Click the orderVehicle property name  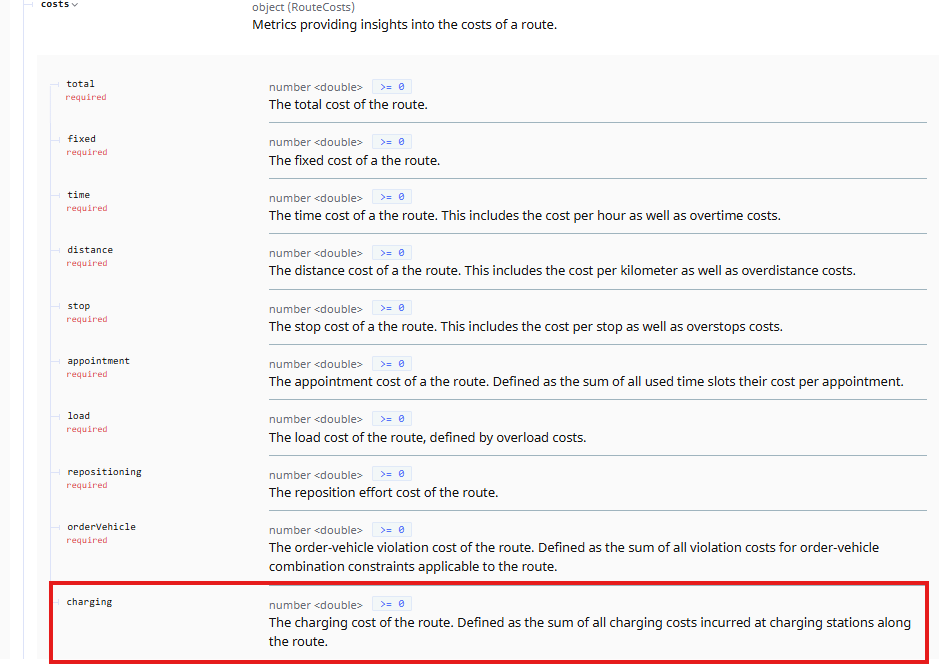click(101, 527)
